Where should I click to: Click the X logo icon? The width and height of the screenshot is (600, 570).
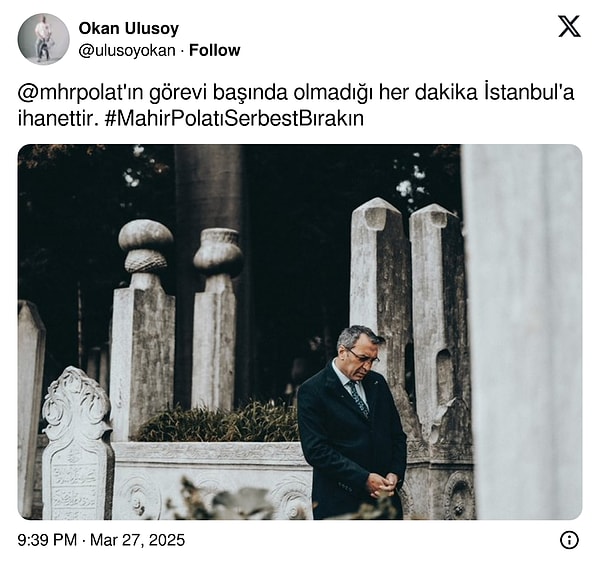coord(569,26)
